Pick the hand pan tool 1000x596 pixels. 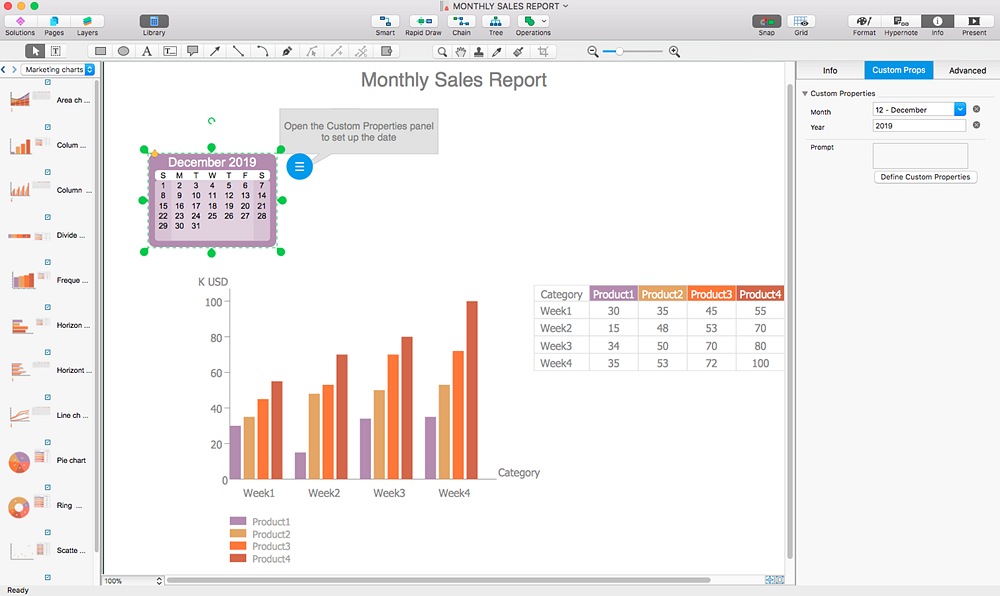(461, 51)
